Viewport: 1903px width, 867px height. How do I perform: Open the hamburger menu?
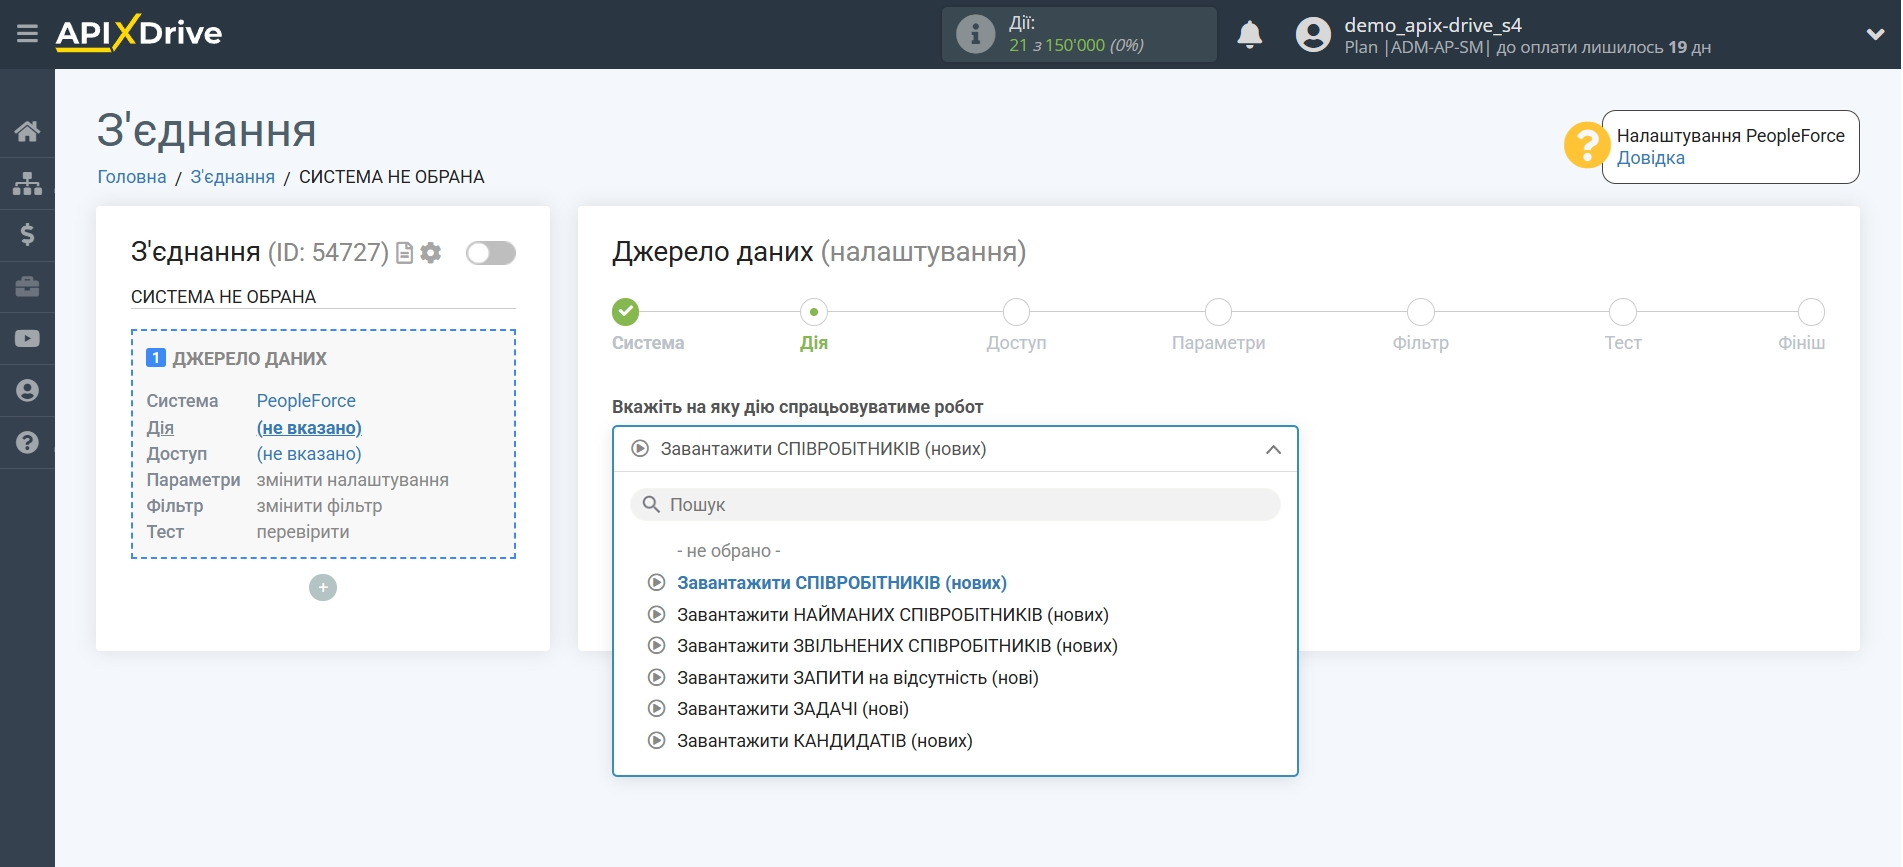coord(27,34)
